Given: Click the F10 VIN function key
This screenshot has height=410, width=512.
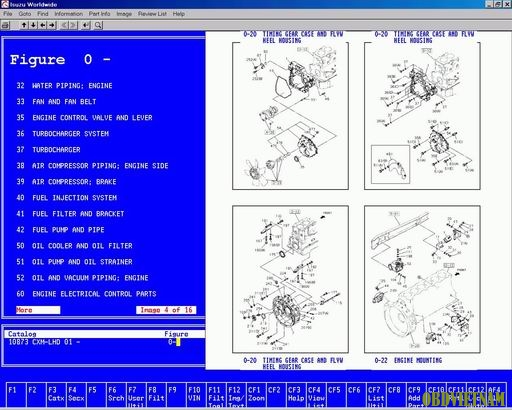Looking at the screenshot, I should (x=196, y=395).
